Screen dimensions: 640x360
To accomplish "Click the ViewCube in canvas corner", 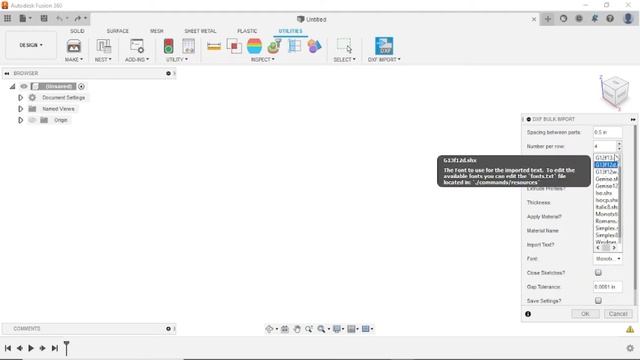I will [615, 91].
